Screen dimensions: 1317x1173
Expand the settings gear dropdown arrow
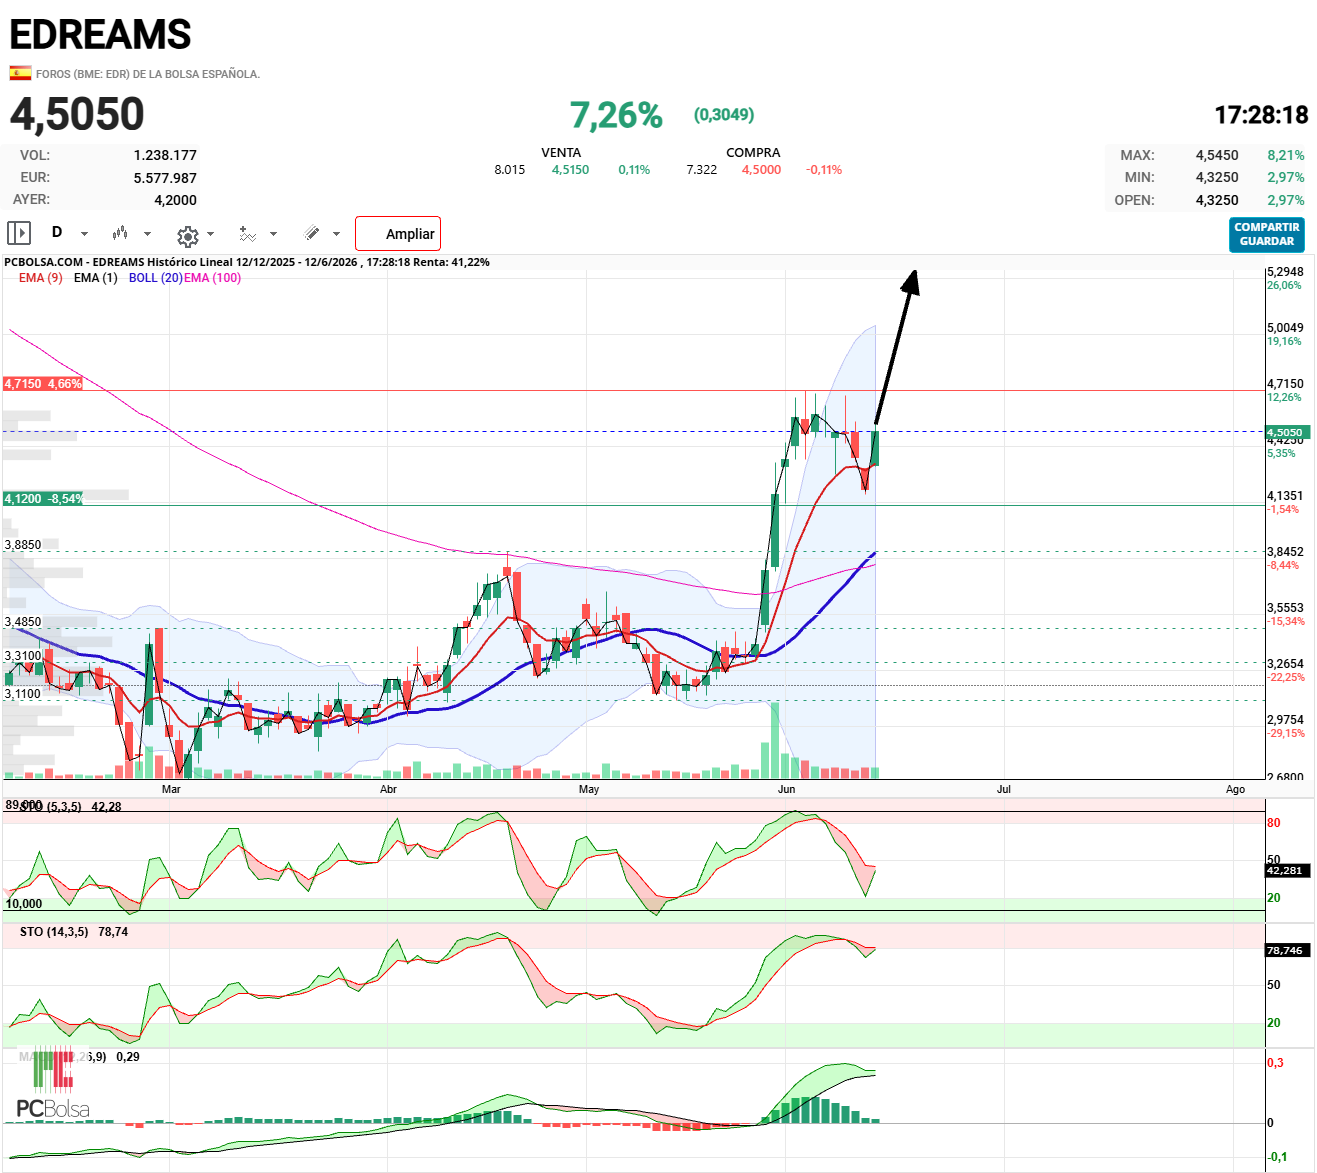tap(210, 234)
